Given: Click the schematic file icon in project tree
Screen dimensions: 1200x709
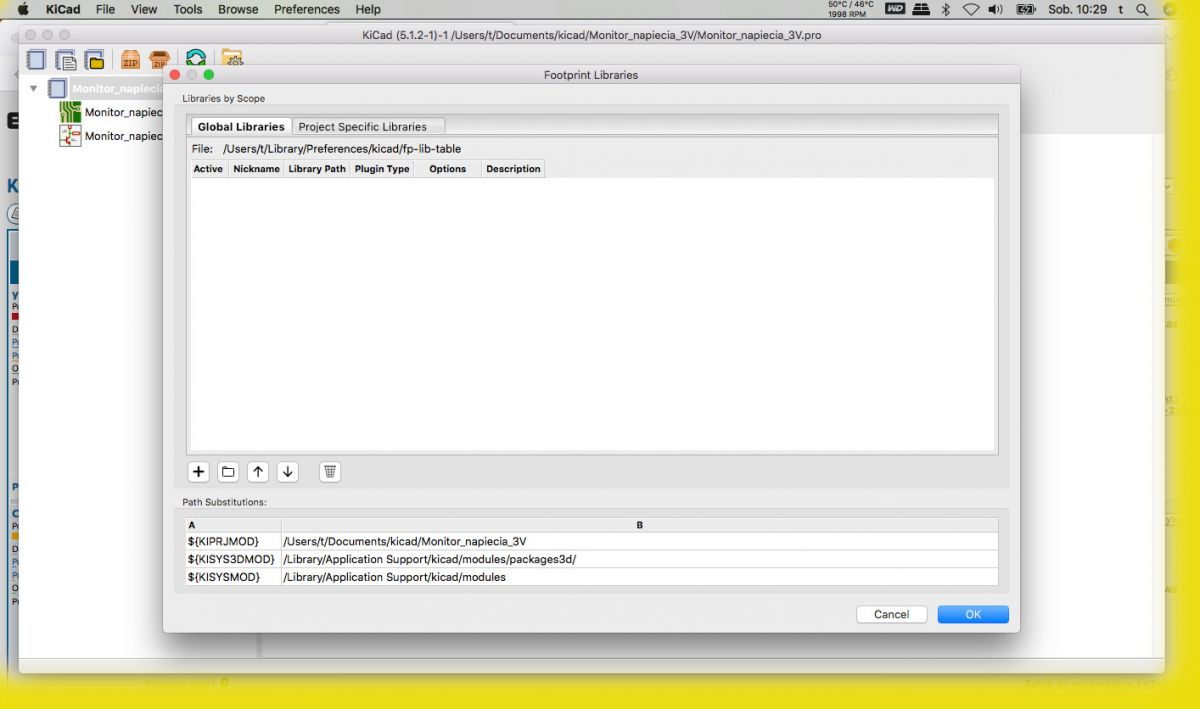Looking at the screenshot, I should click(x=70, y=136).
